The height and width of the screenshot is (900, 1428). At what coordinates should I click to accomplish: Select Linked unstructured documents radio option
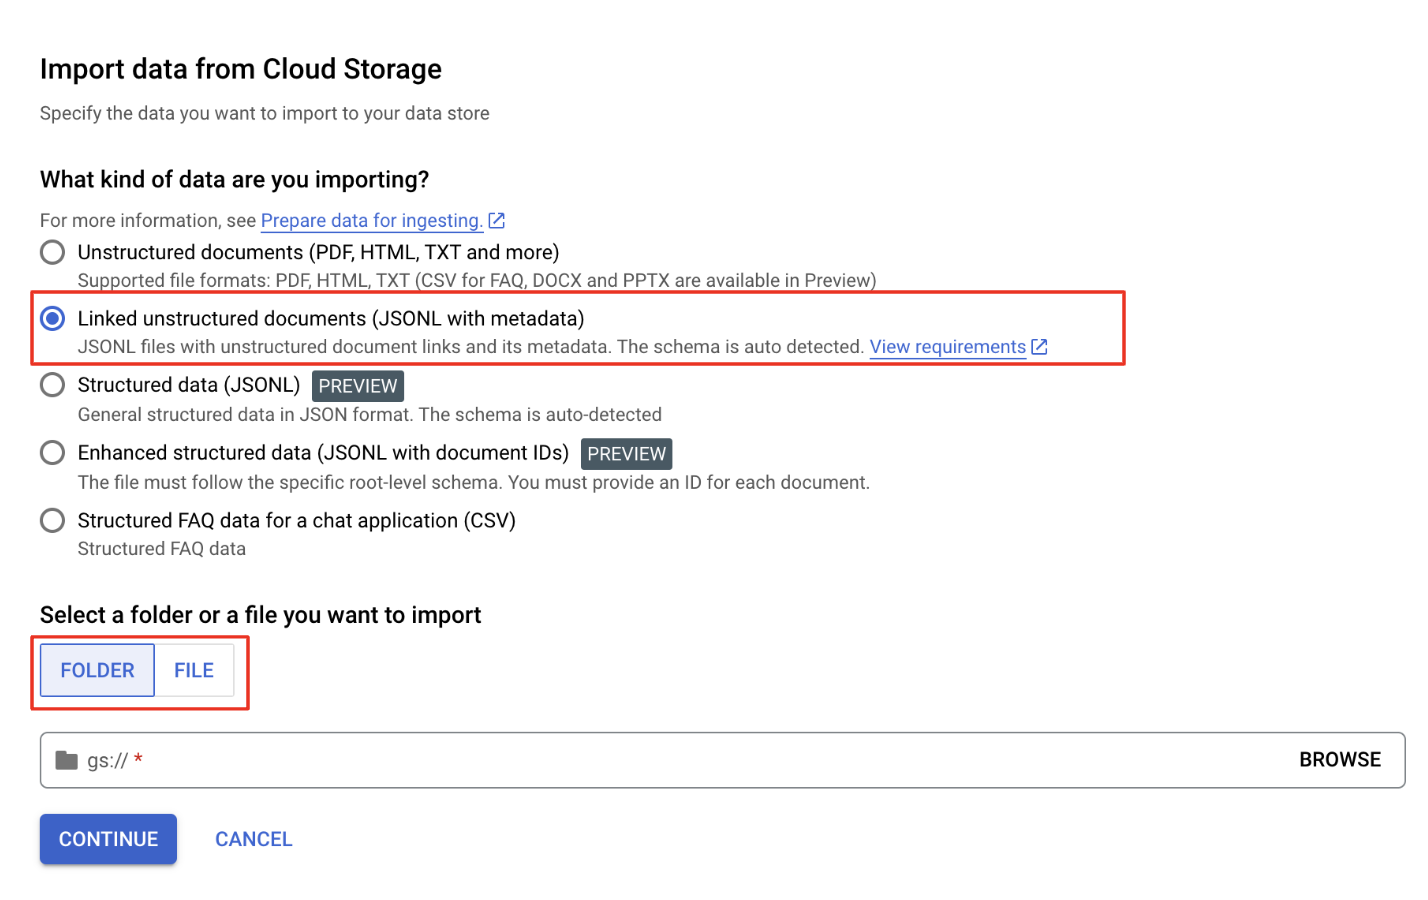[x=53, y=319]
